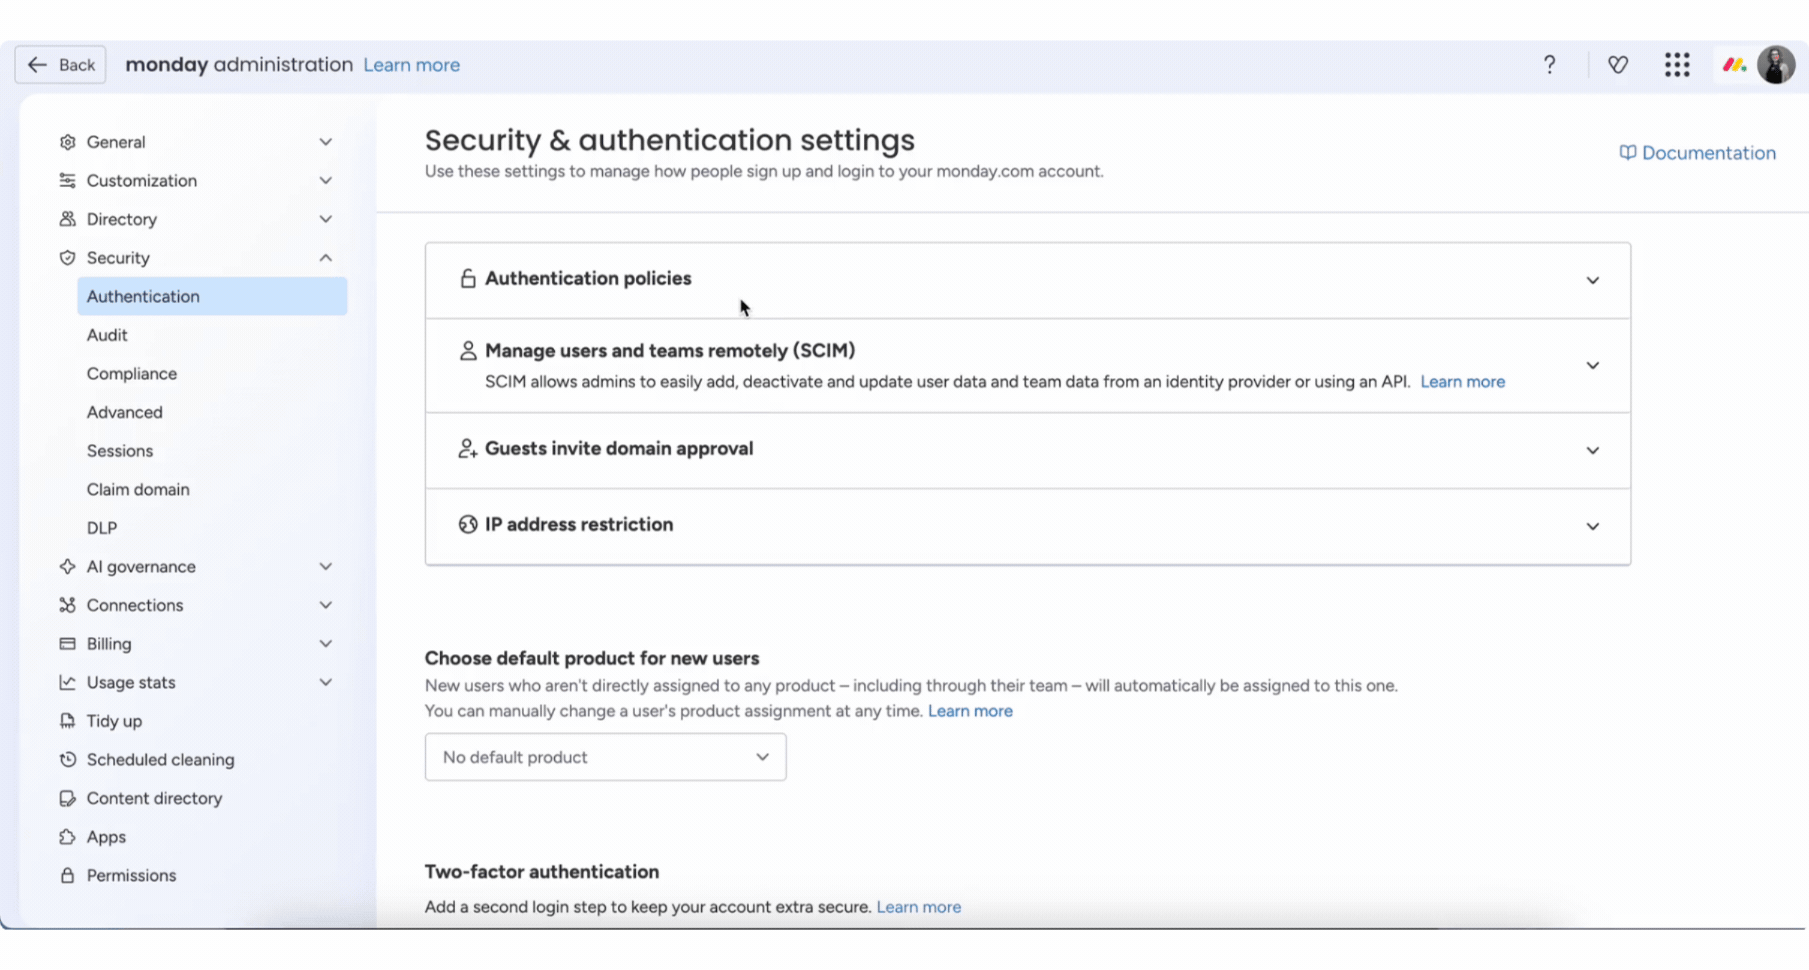Expand the Directory section chevron
Screen dimensions: 1809x970
pyautogui.click(x=326, y=219)
